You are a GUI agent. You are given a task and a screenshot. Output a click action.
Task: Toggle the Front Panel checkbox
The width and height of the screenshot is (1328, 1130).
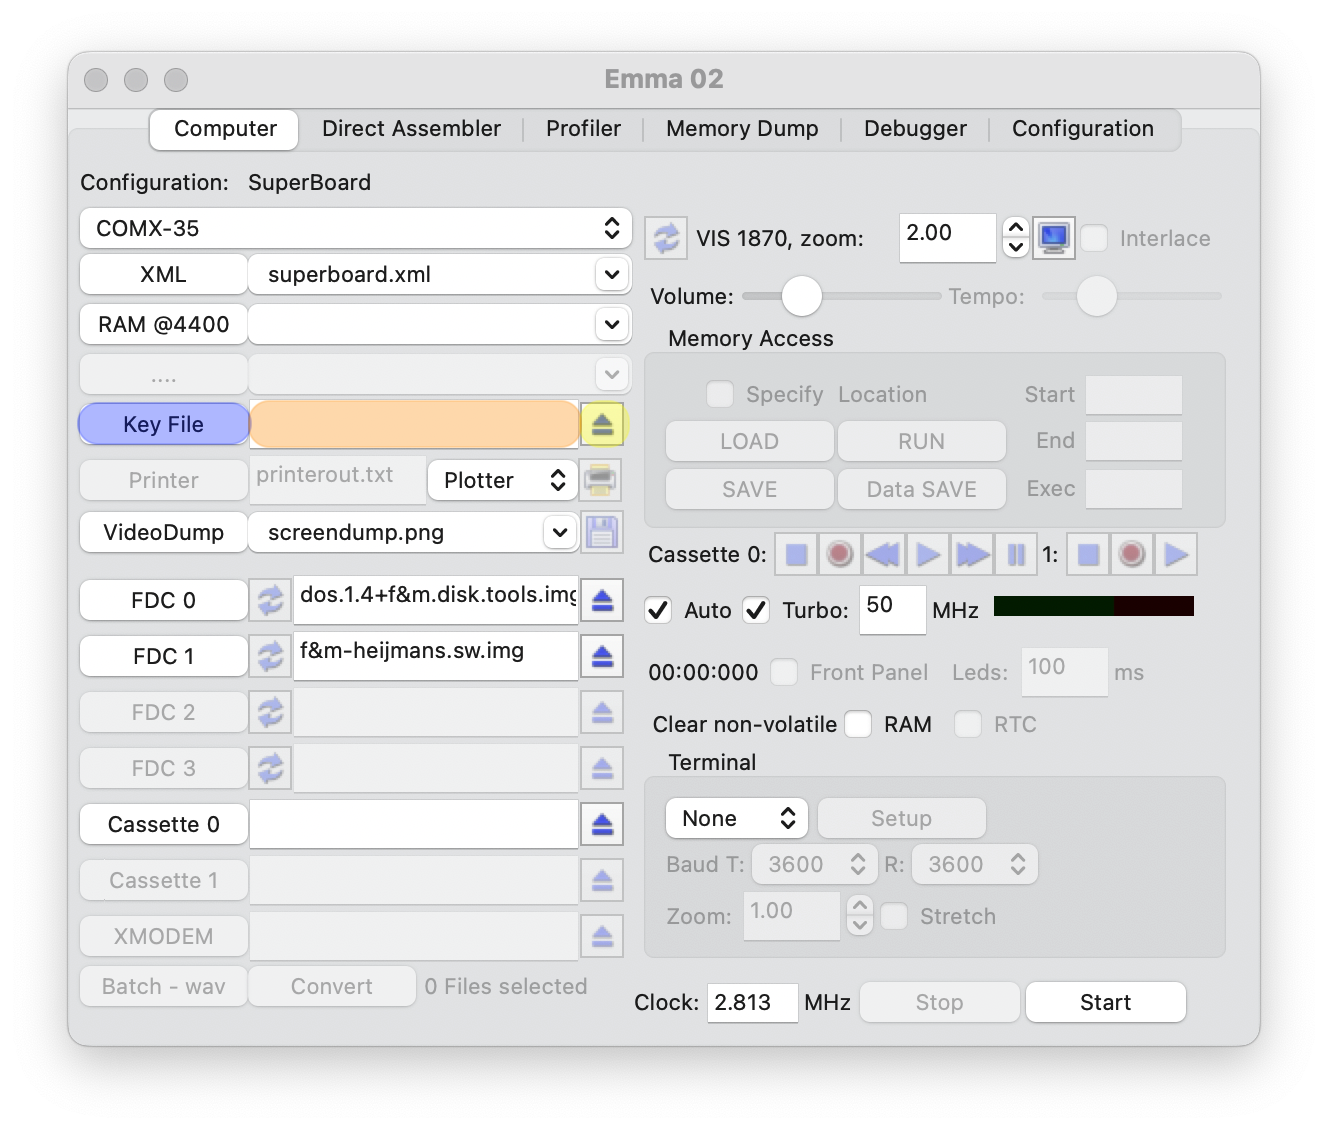(x=784, y=672)
